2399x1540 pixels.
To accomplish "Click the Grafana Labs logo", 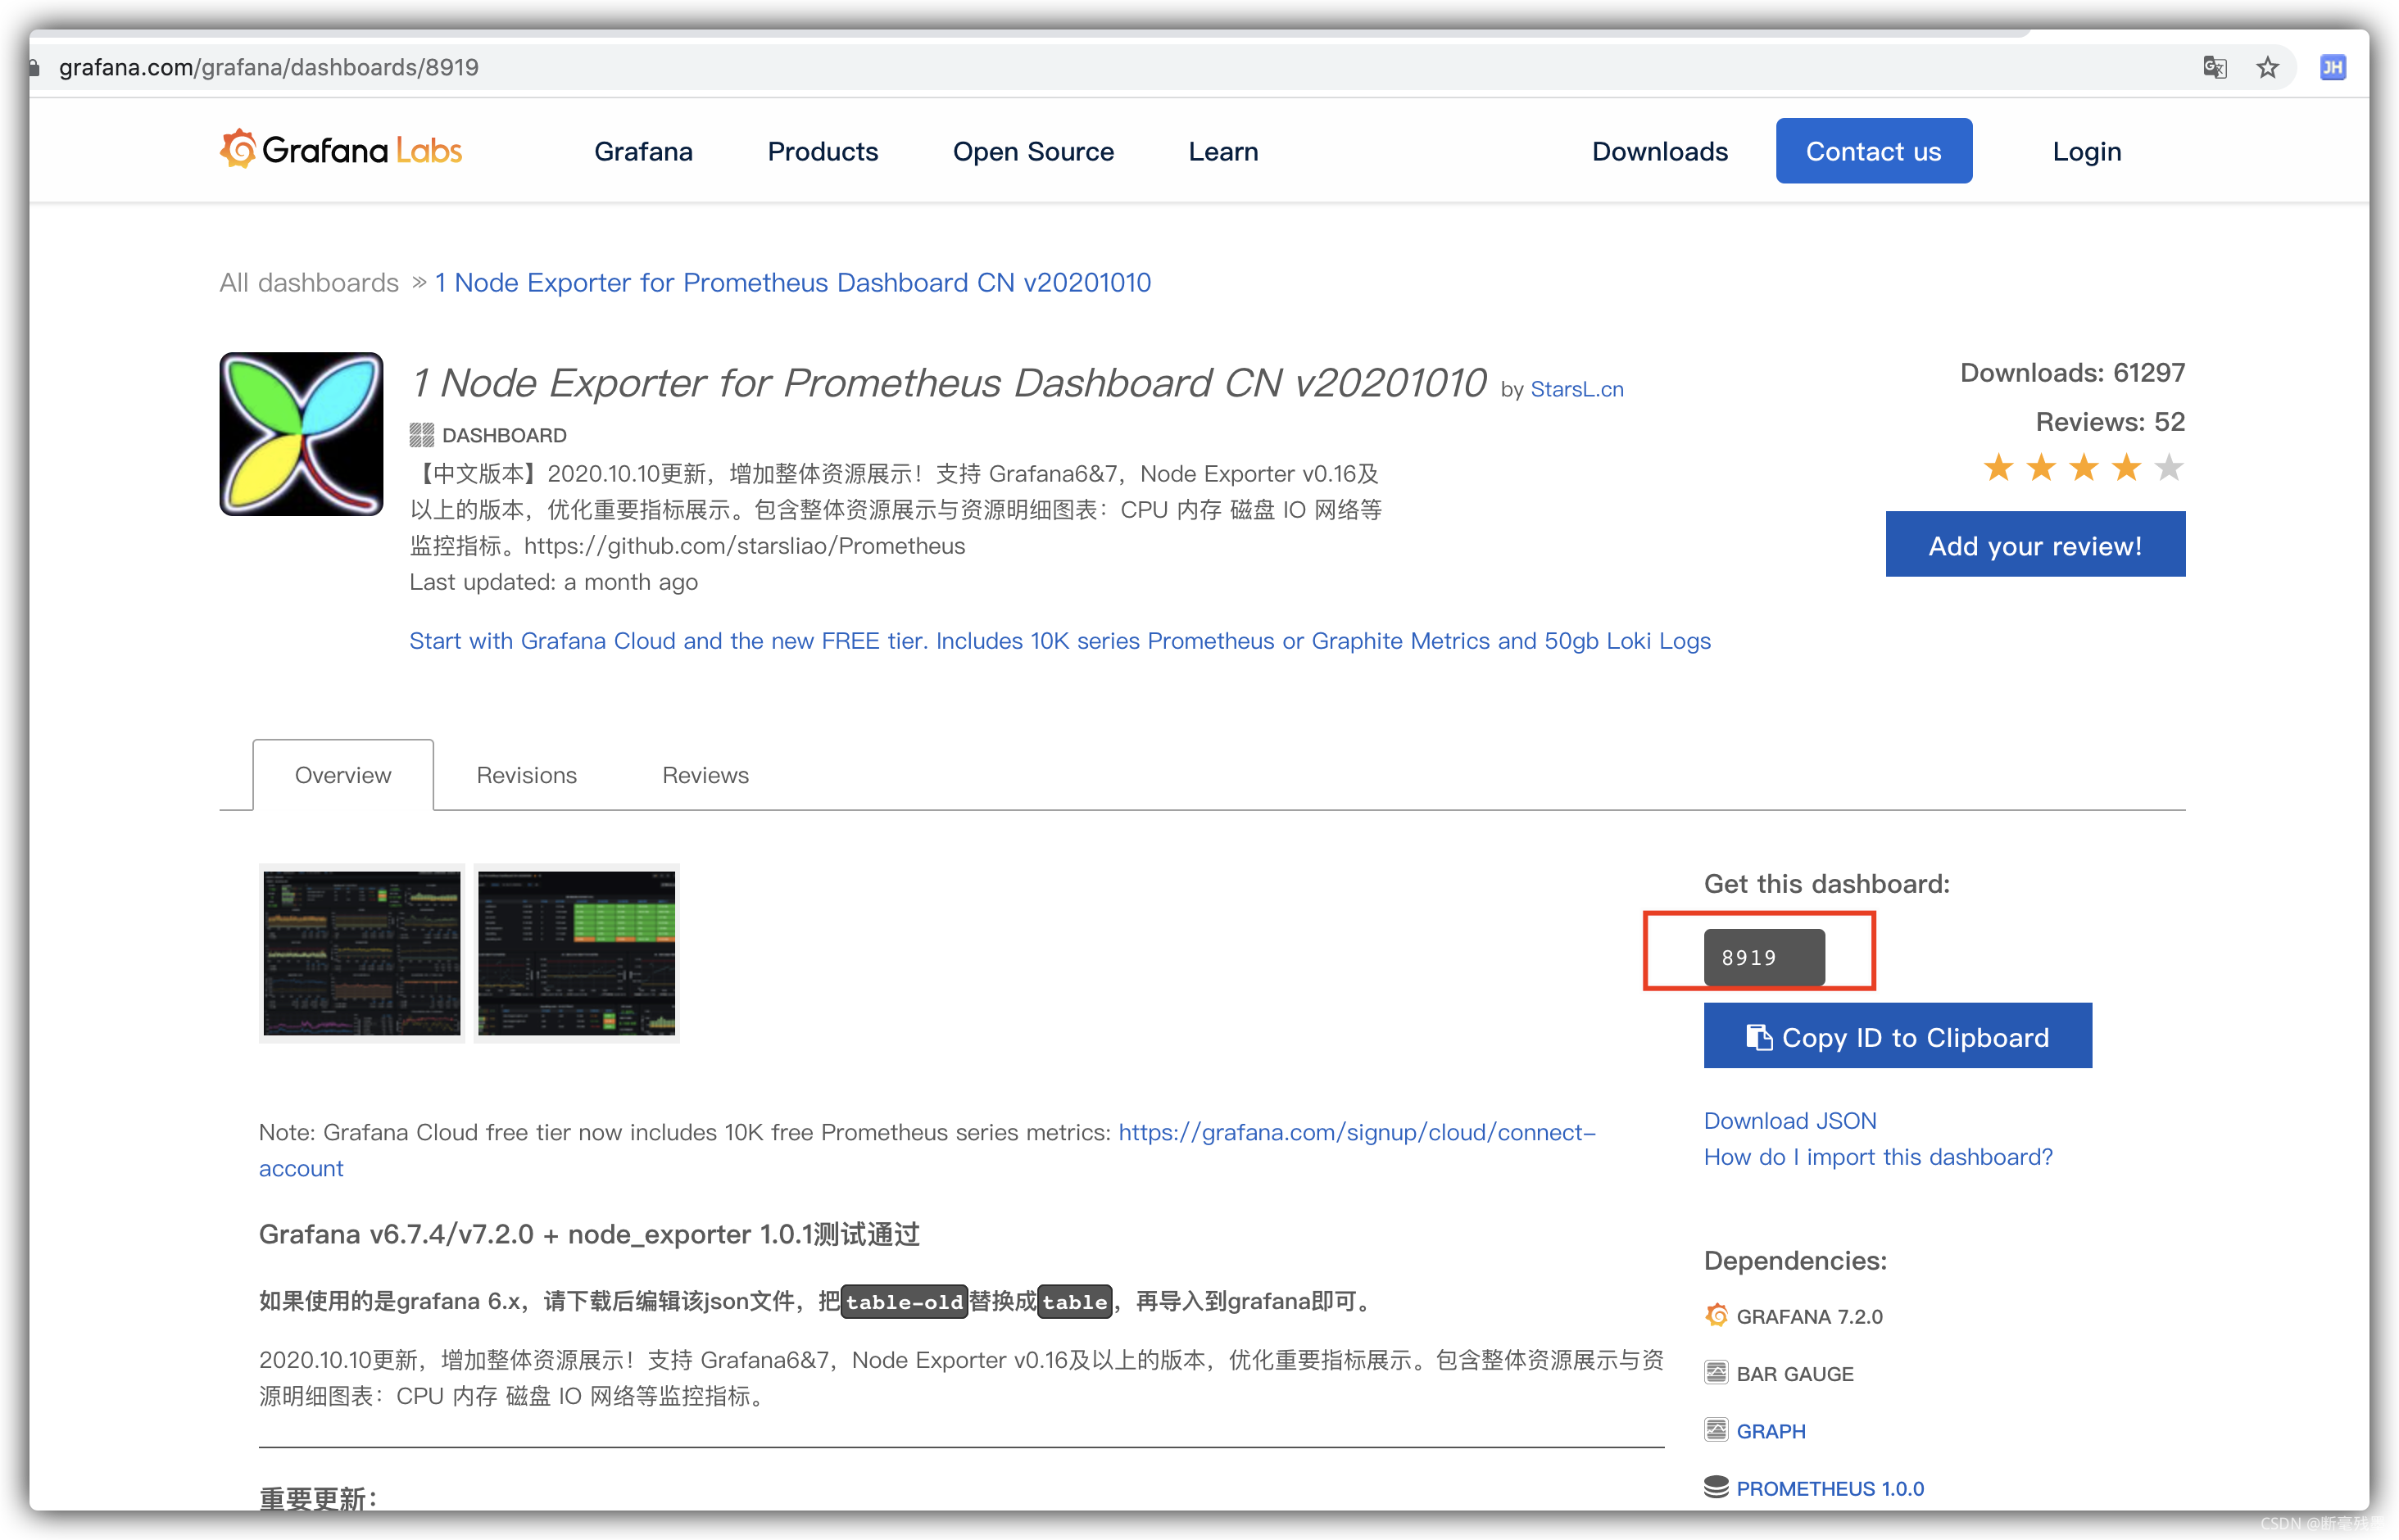I will pos(341,150).
